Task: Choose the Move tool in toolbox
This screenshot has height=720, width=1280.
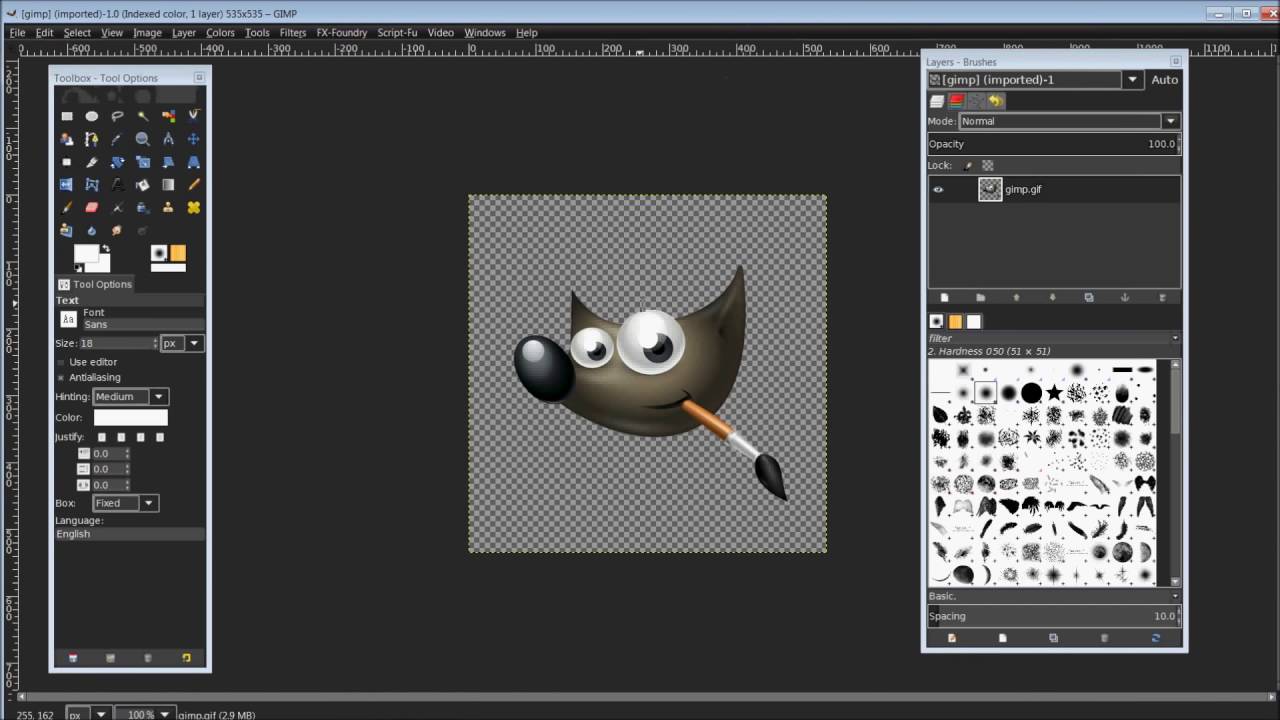Action: [194, 139]
